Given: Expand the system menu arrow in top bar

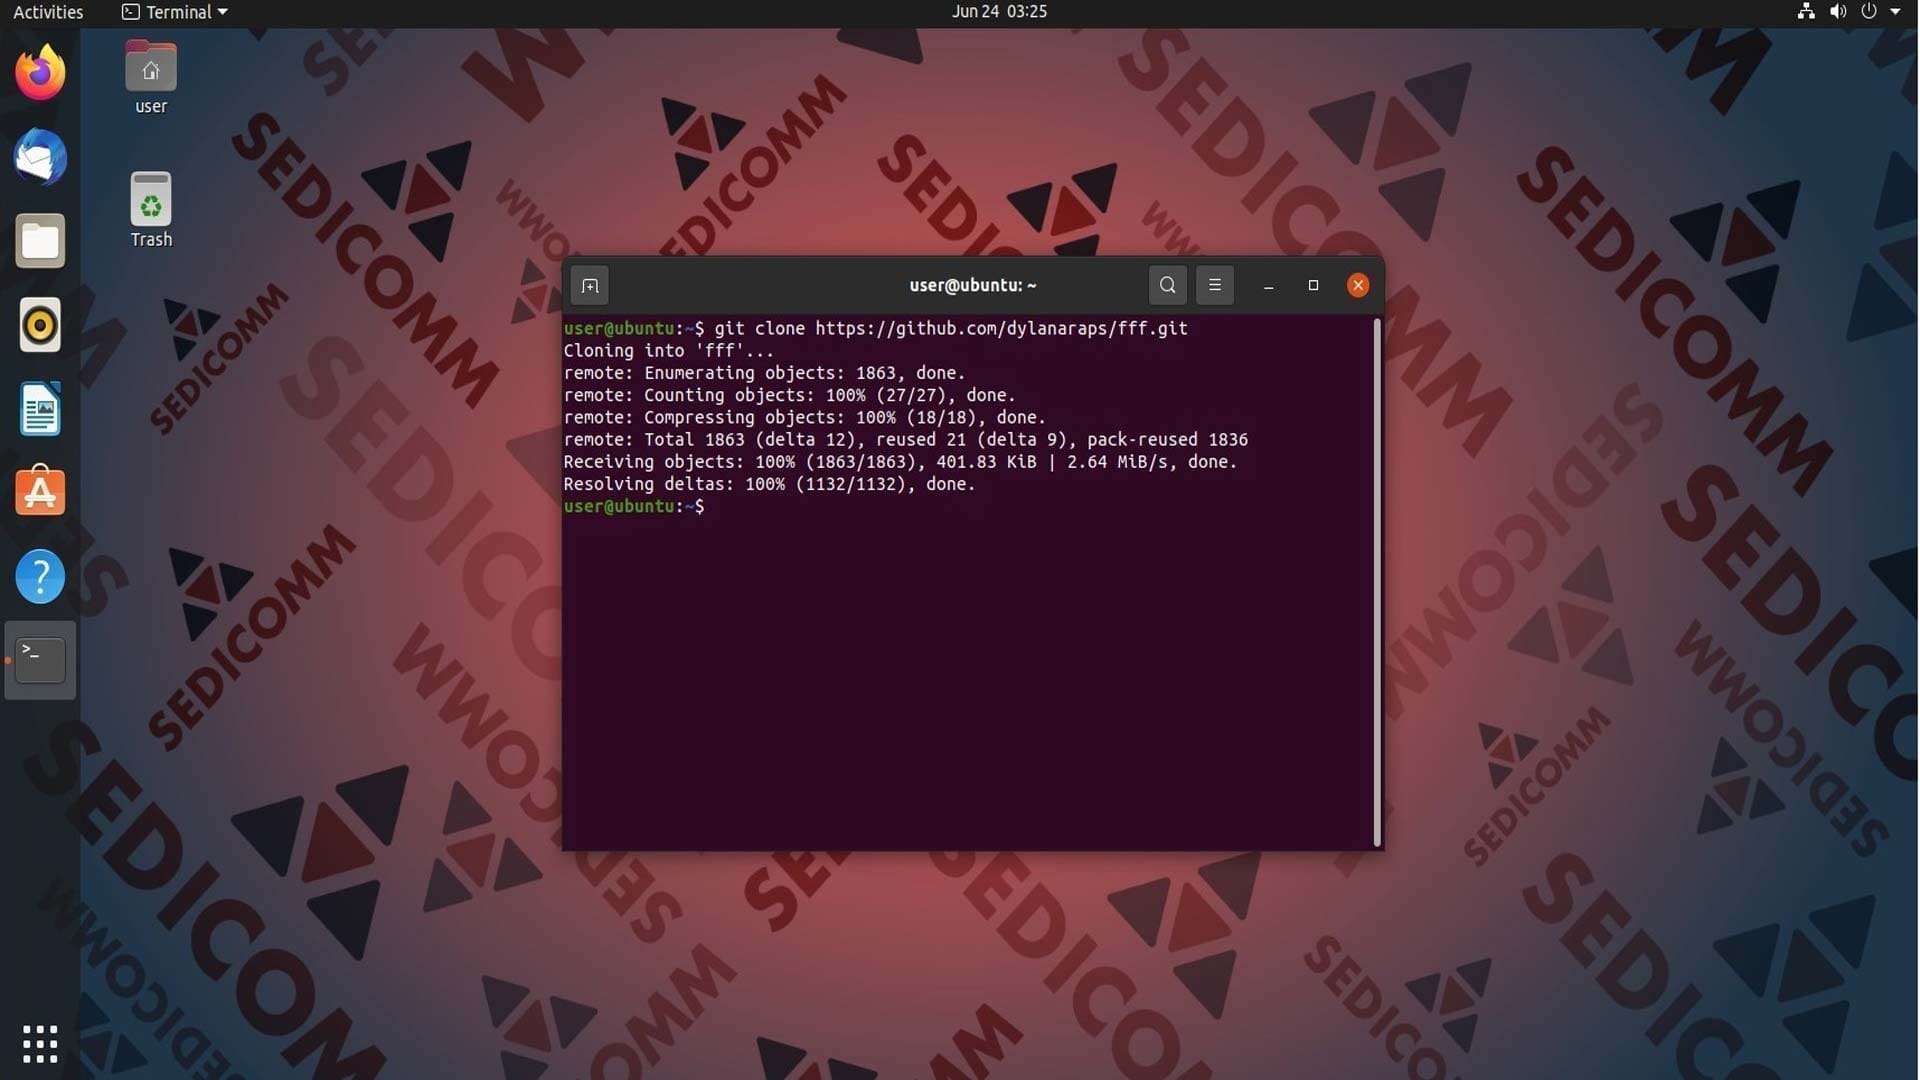Looking at the screenshot, I should (x=1895, y=12).
